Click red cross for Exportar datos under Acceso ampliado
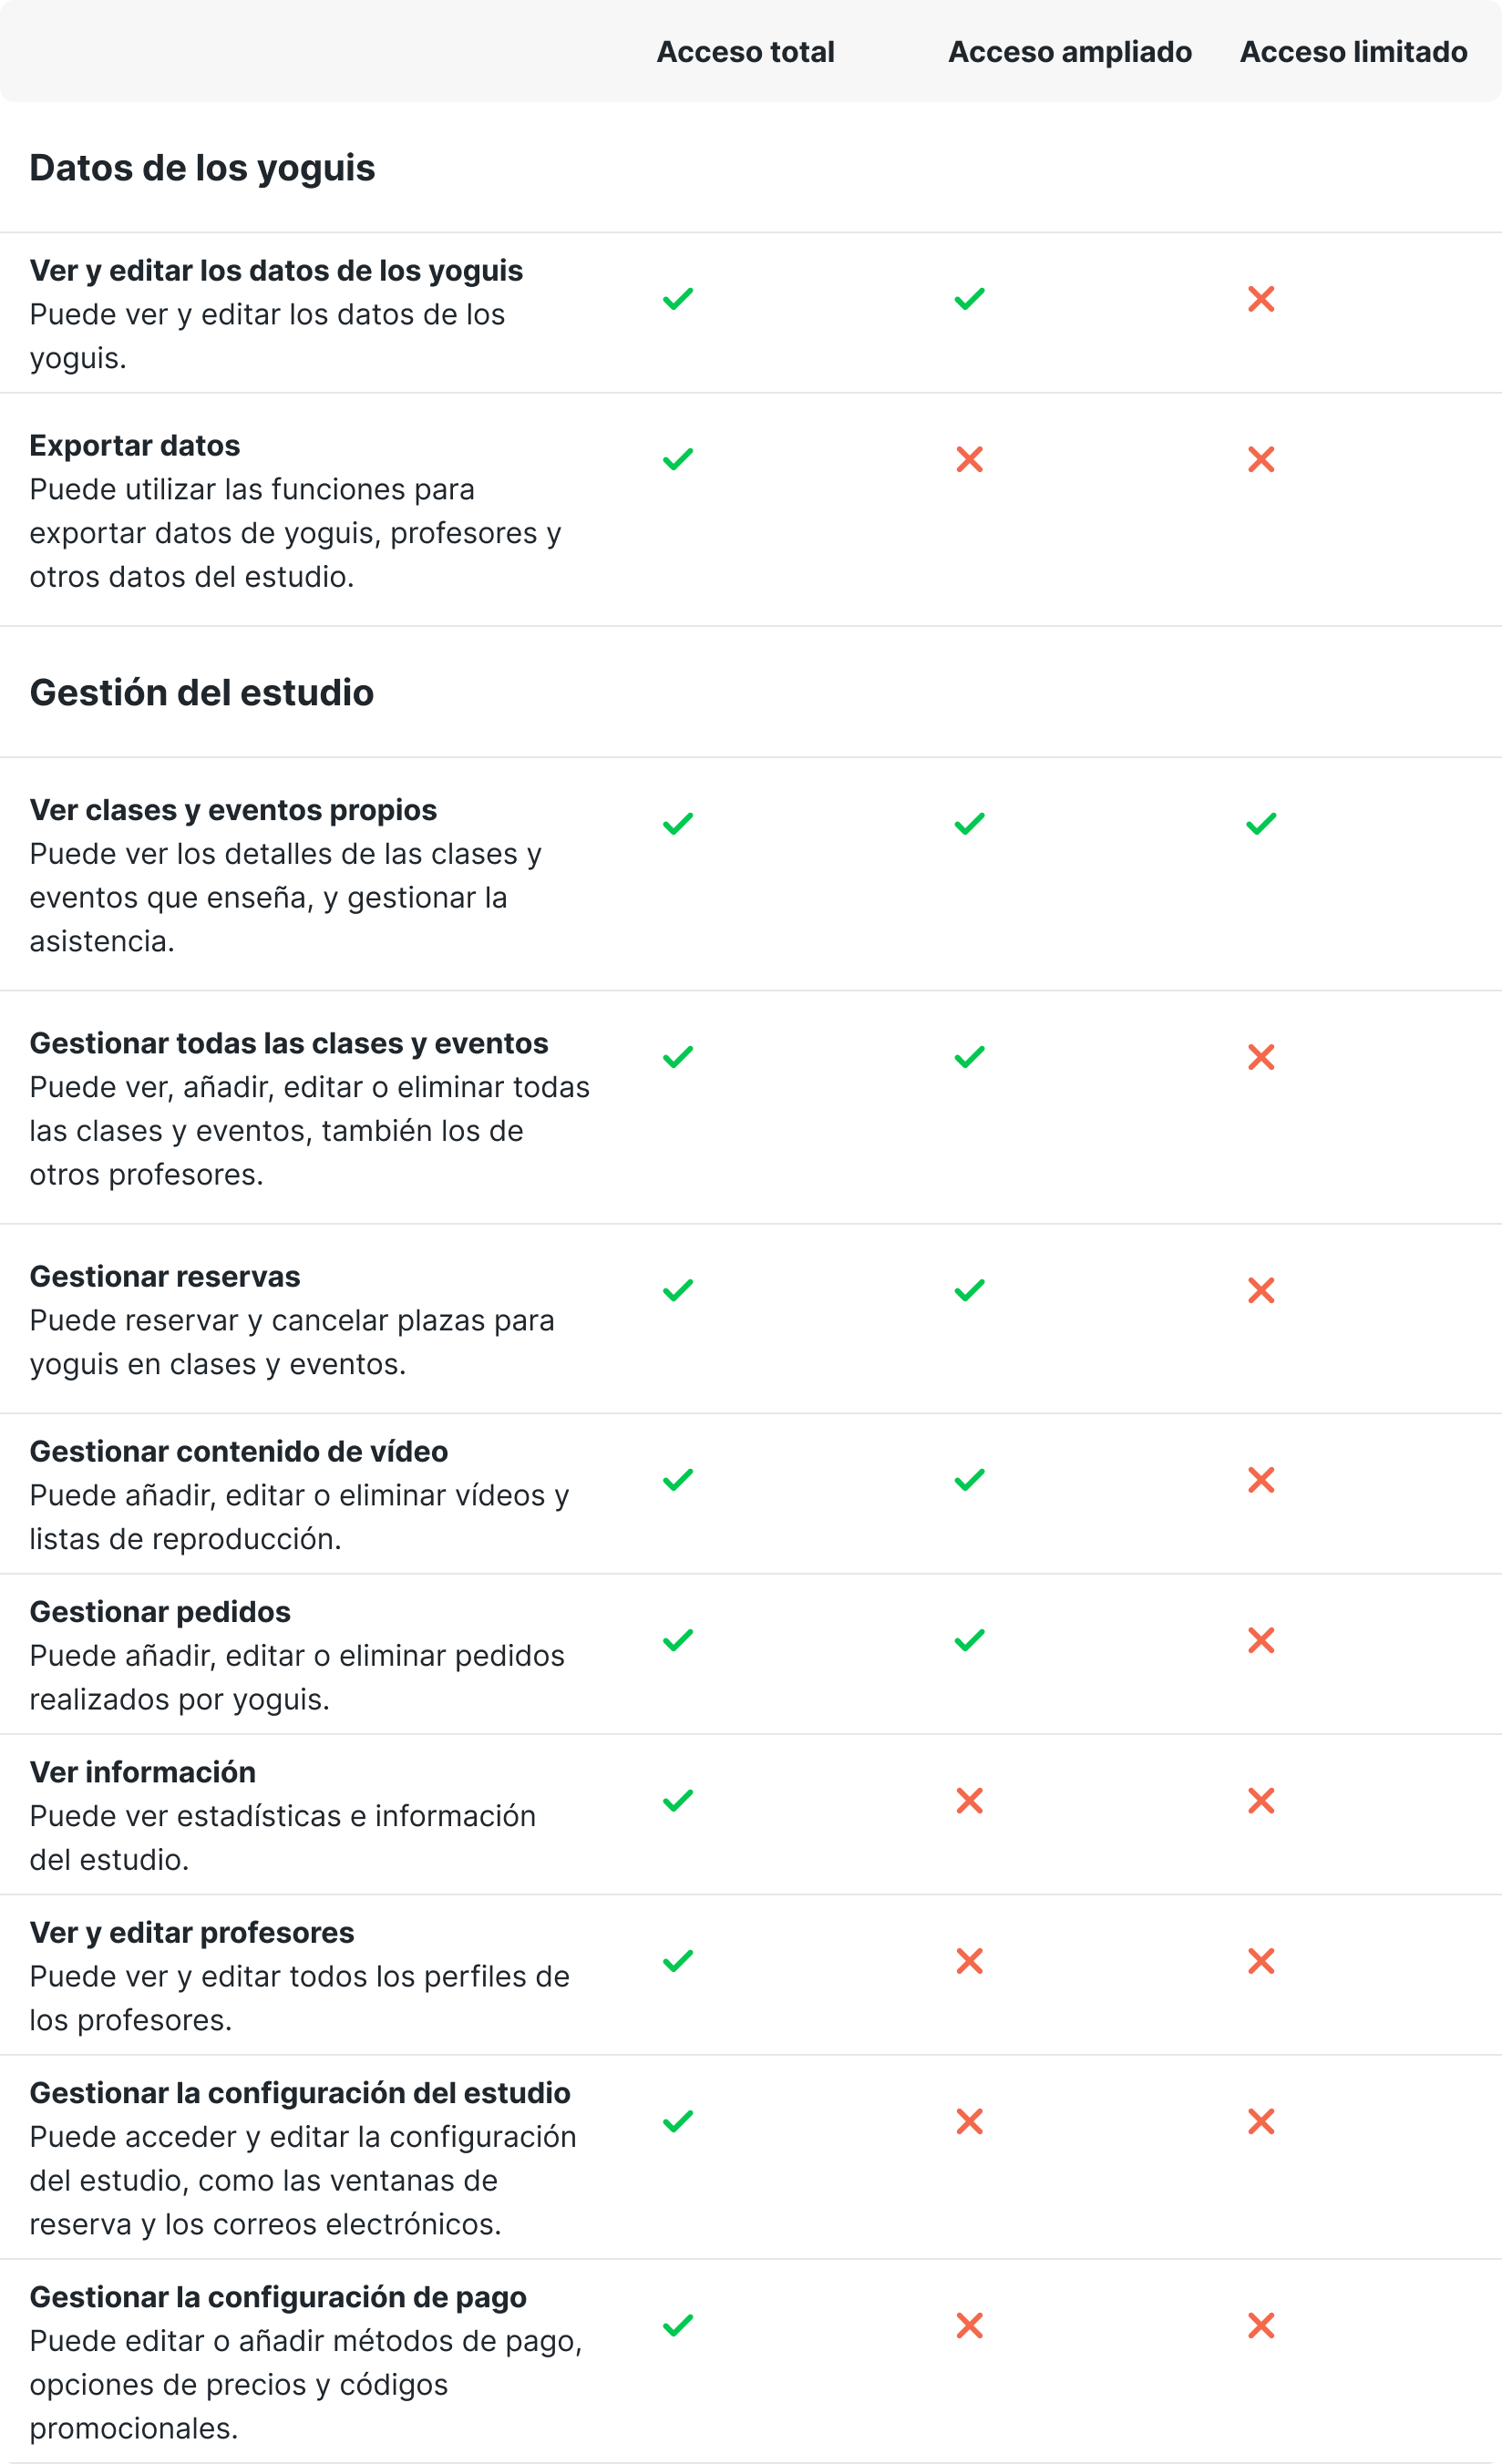1502x2464 pixels. click(x=969, y=460)
